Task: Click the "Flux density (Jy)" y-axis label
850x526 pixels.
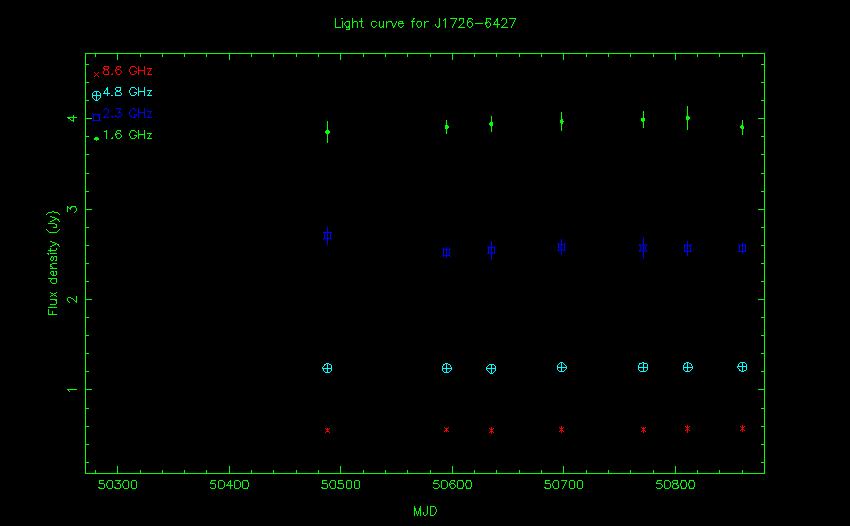Action: pos(53,262)
